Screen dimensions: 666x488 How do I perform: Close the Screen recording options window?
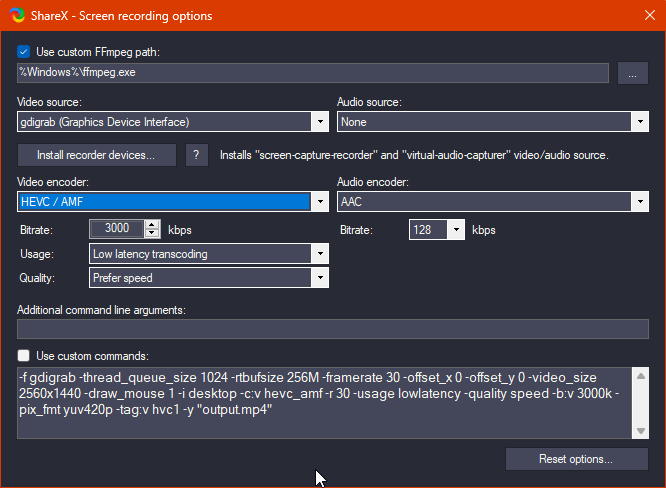(x=649, y=15)
